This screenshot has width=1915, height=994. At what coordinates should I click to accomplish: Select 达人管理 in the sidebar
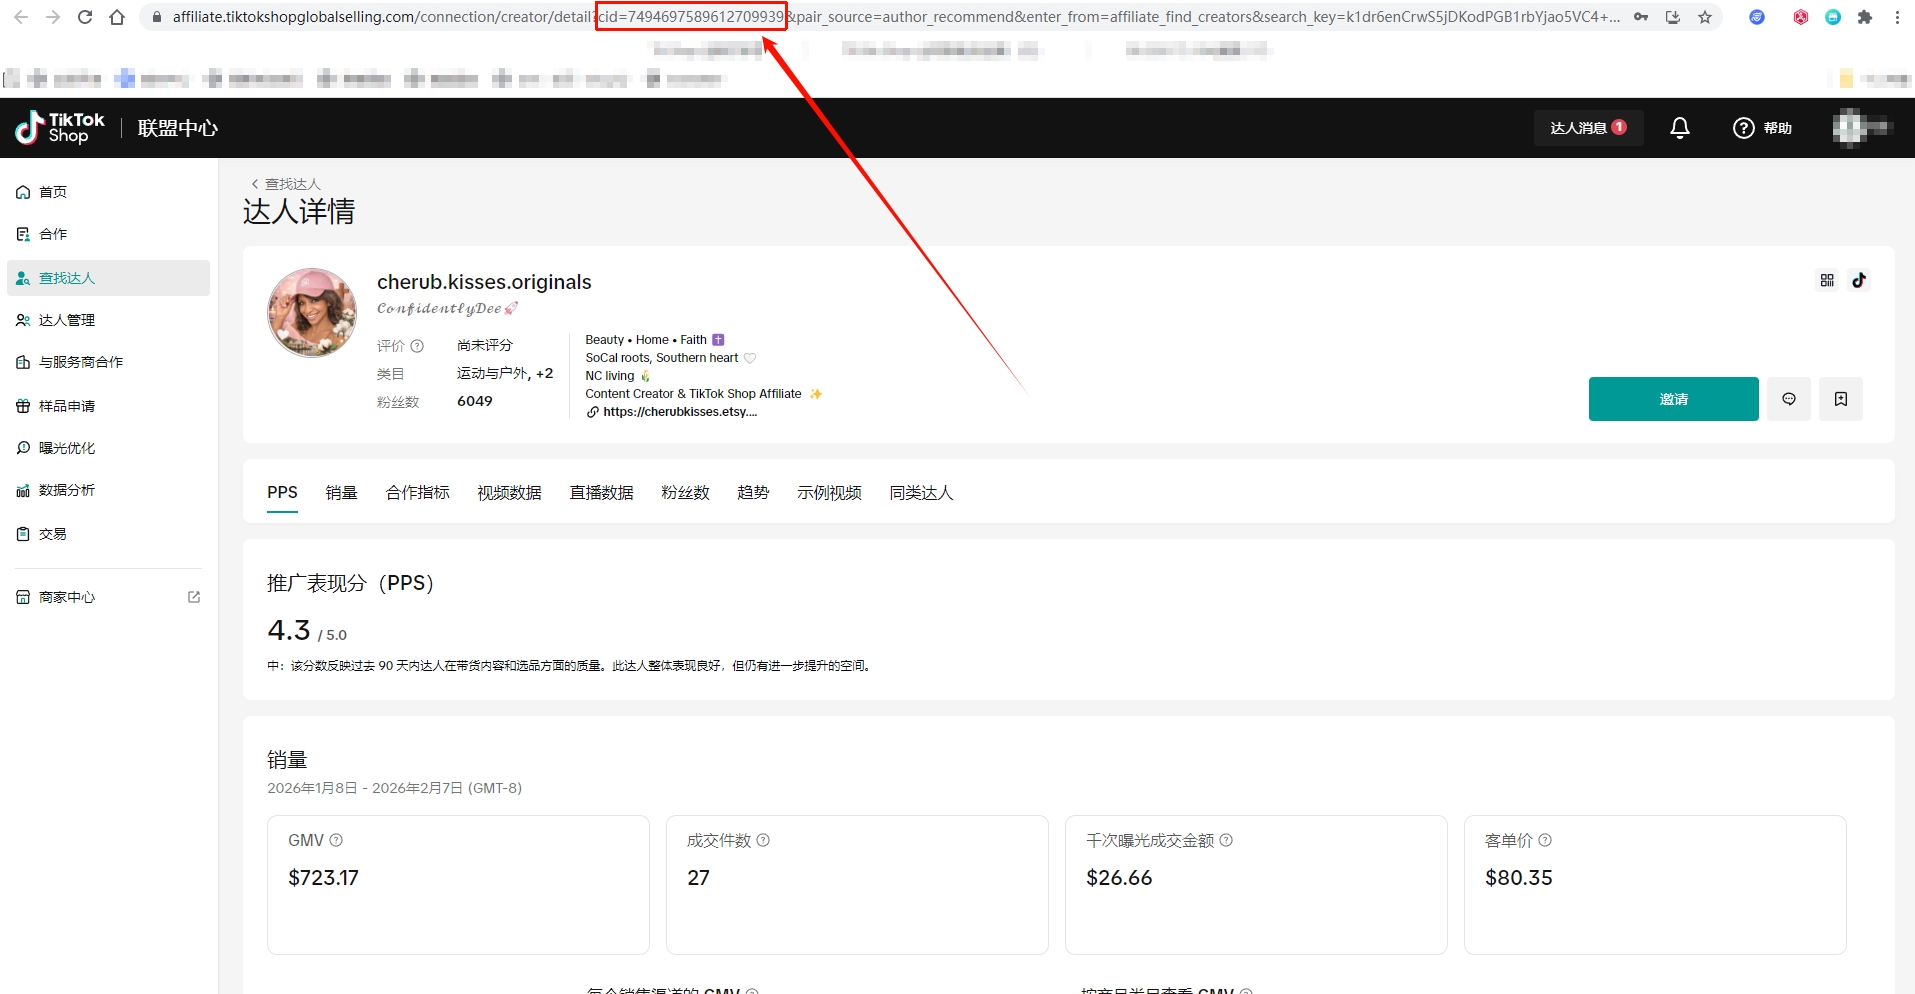67,320
